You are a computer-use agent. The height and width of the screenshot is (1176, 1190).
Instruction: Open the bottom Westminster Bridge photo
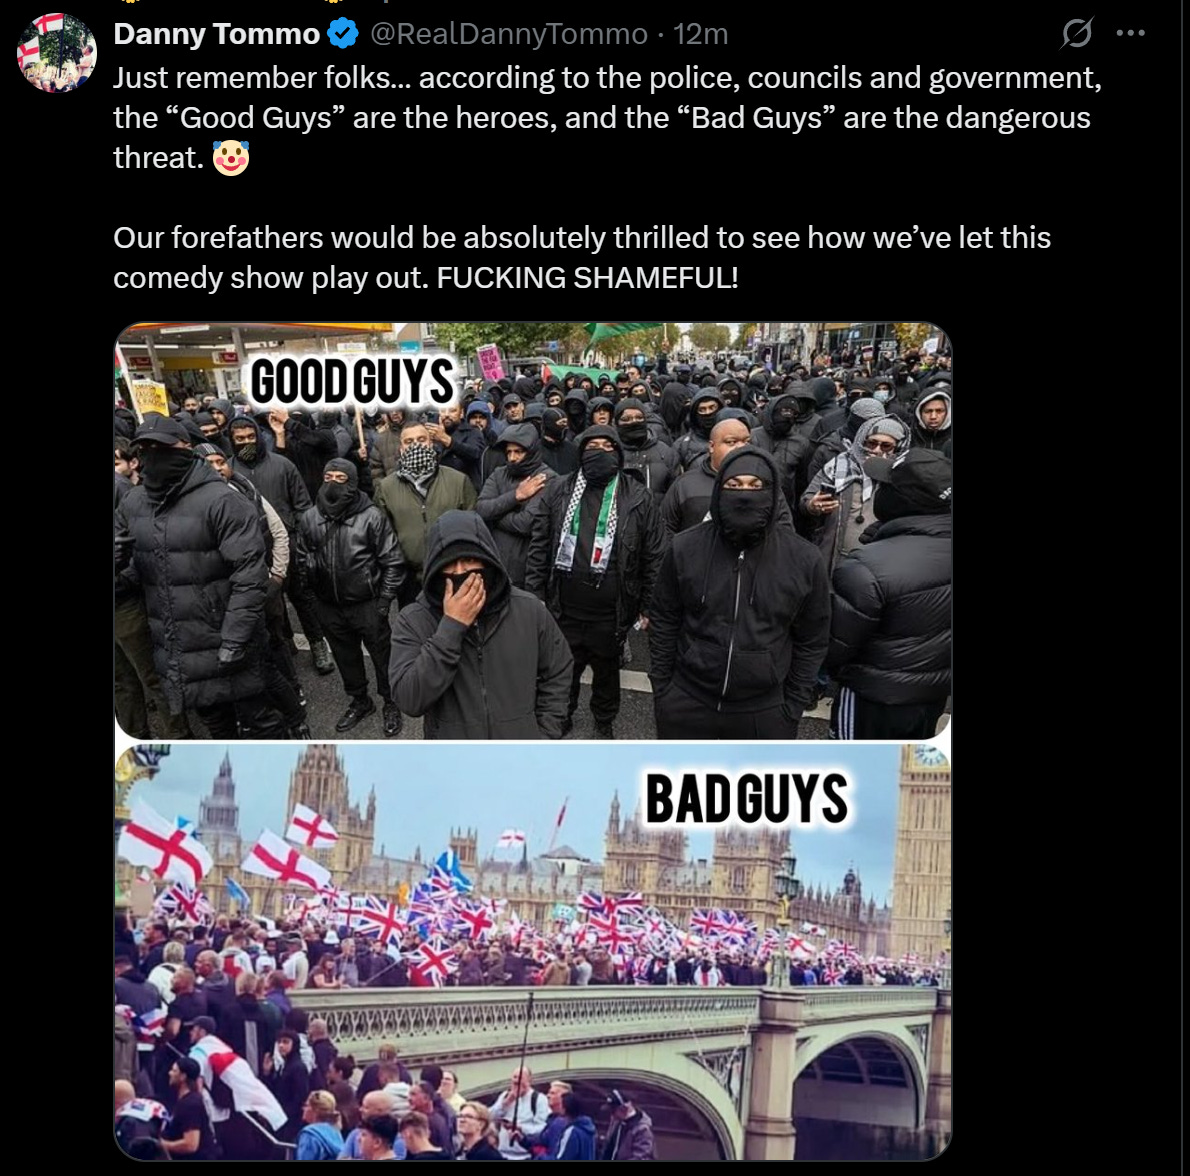tap(533, 952)
